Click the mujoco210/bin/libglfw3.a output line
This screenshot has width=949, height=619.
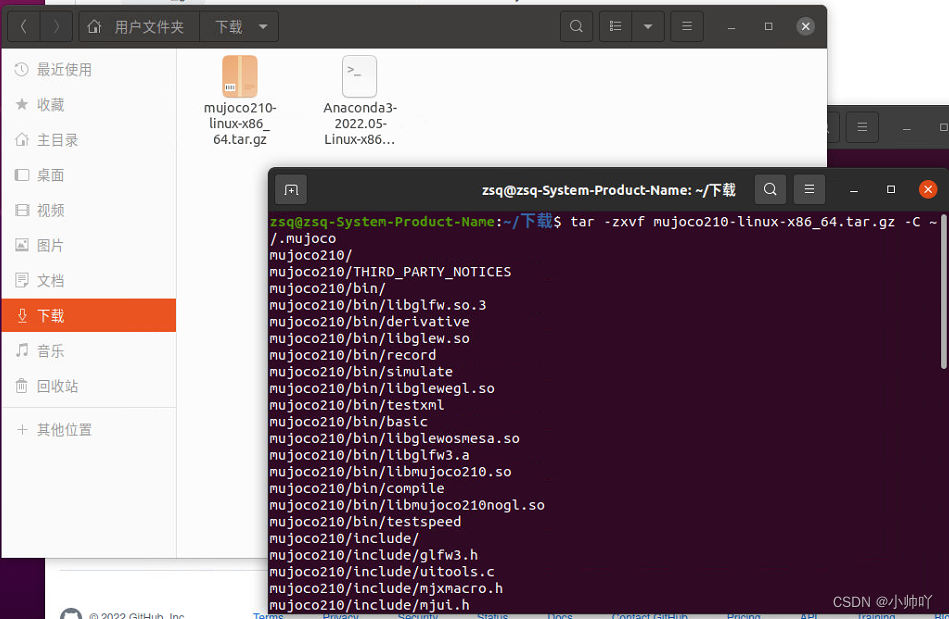tap(369, 455)
